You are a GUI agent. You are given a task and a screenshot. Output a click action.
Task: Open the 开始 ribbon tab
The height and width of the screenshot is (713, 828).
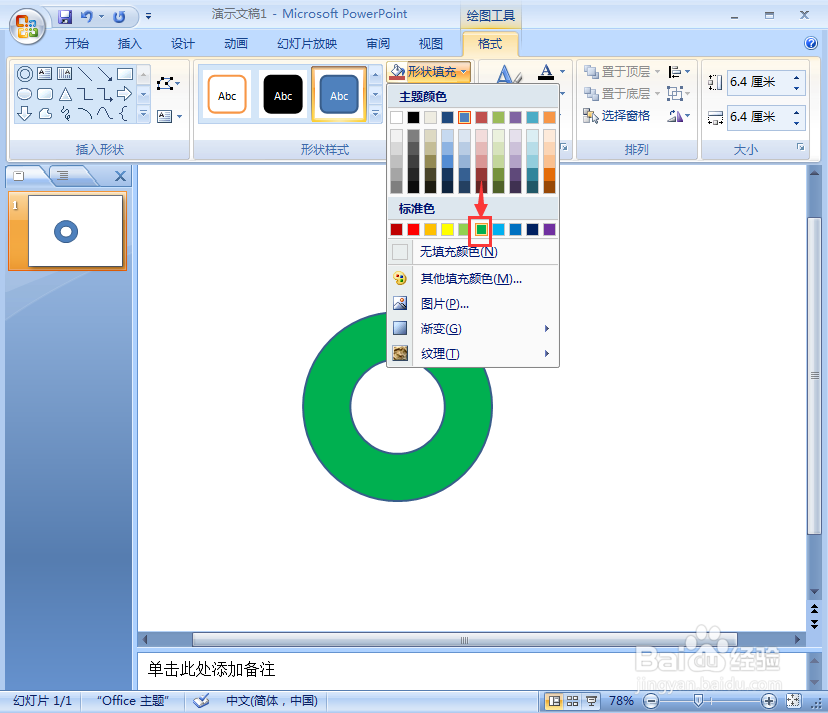(77, 44)
